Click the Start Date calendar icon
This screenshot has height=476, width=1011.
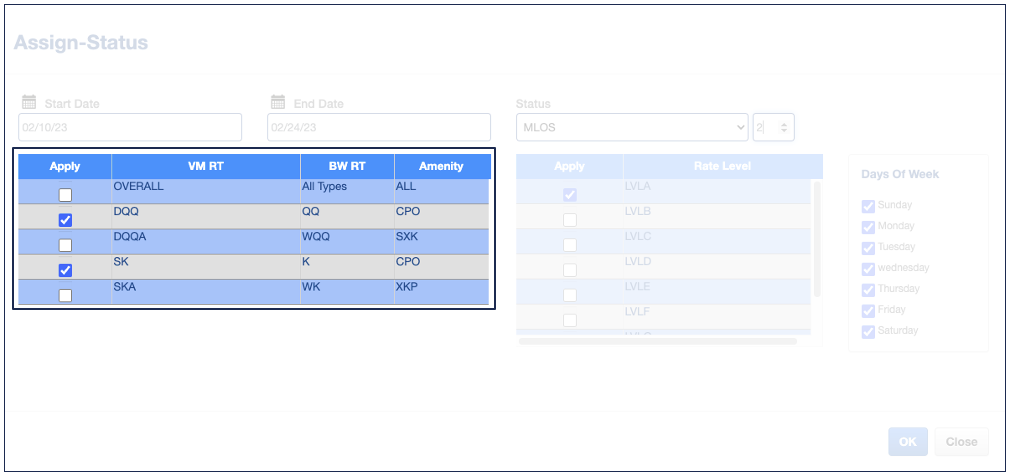(x=29, y=102)
